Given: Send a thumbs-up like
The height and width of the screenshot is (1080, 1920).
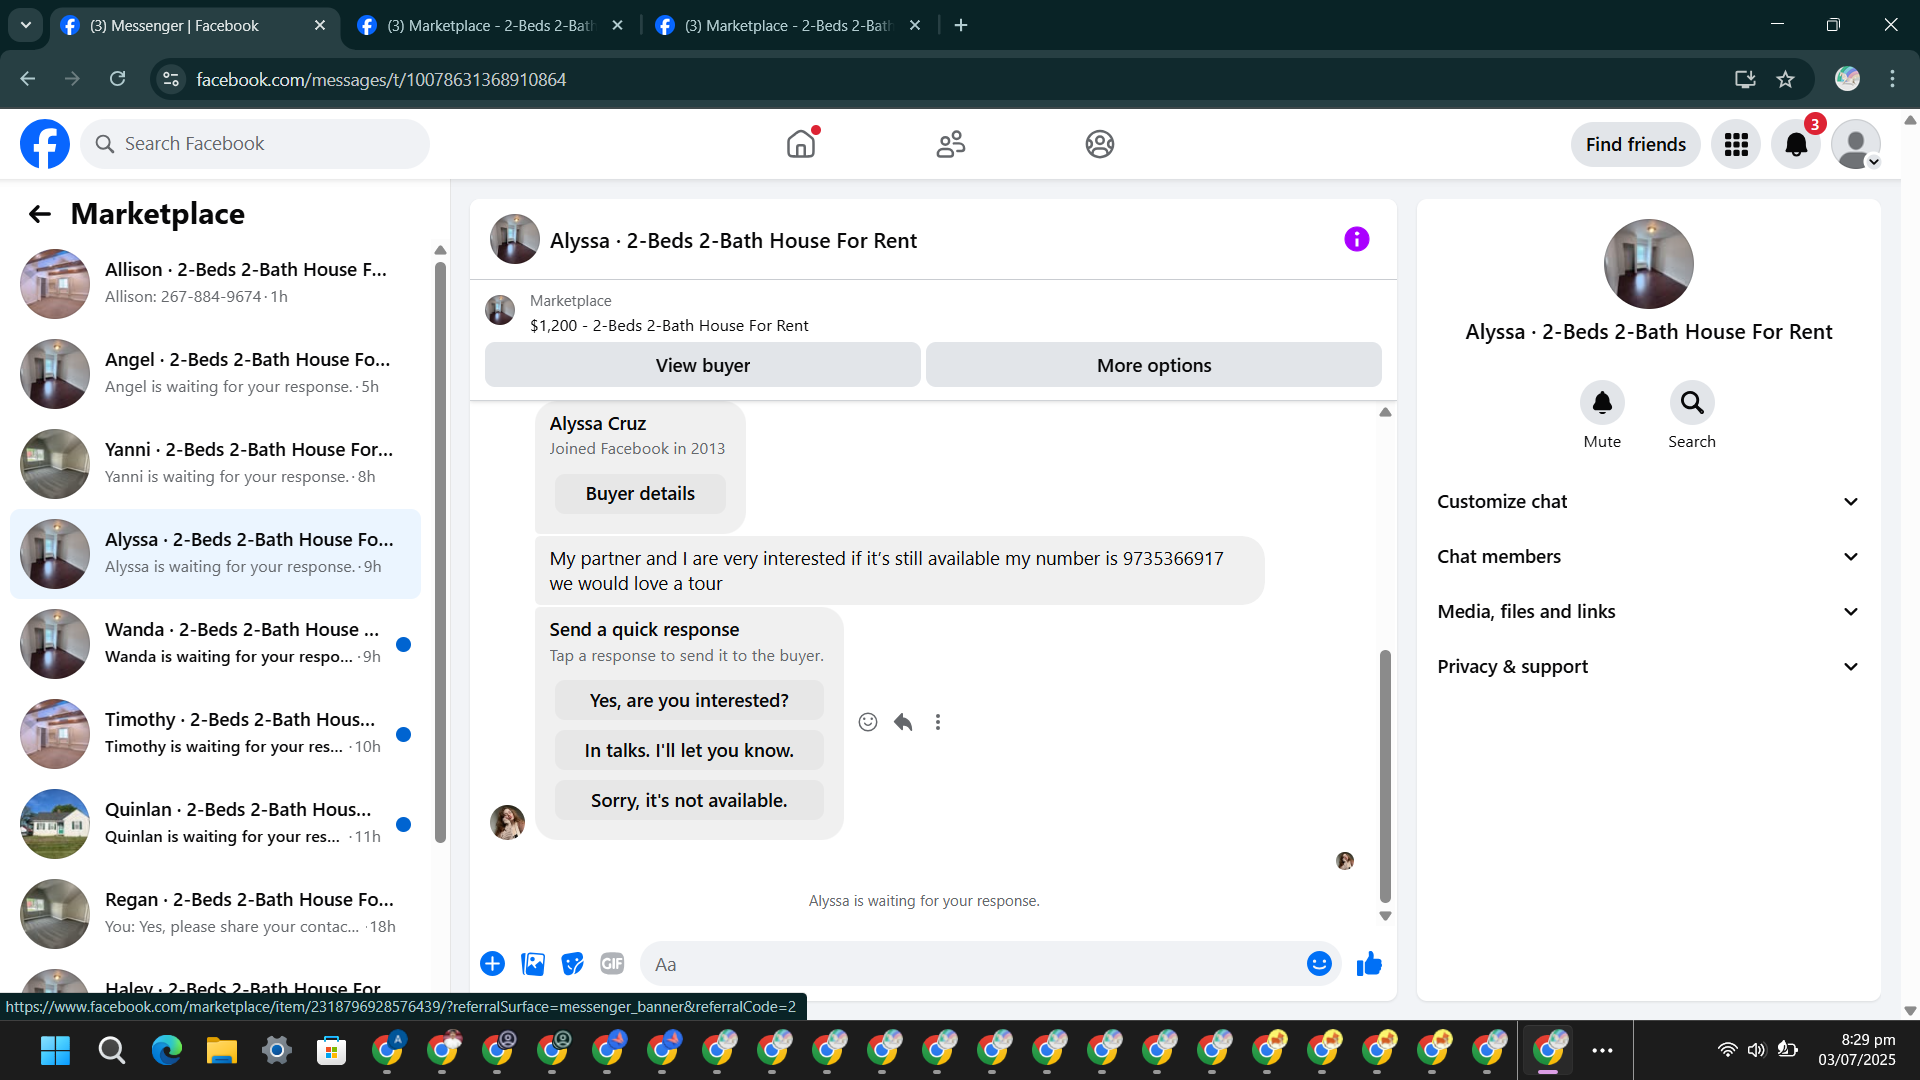Looking at the screenshot, I should (1369, 964).
